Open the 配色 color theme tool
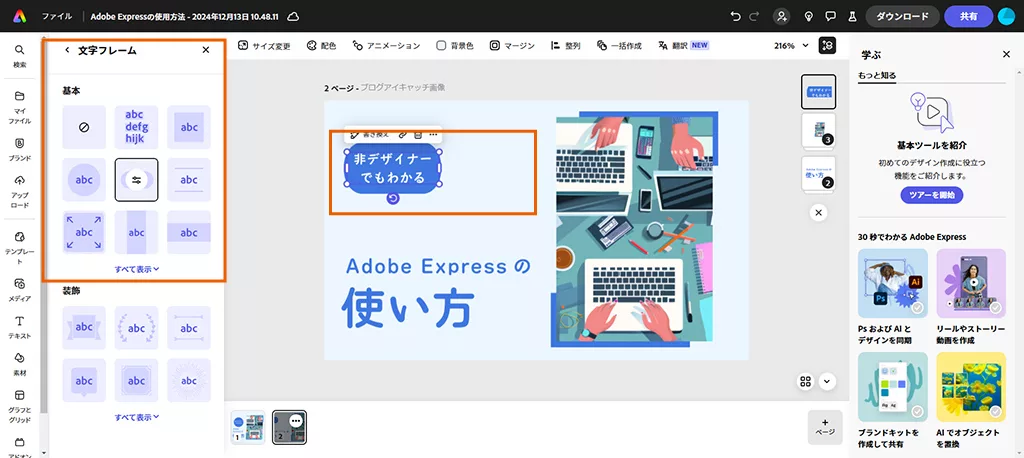 click(321, 46)
